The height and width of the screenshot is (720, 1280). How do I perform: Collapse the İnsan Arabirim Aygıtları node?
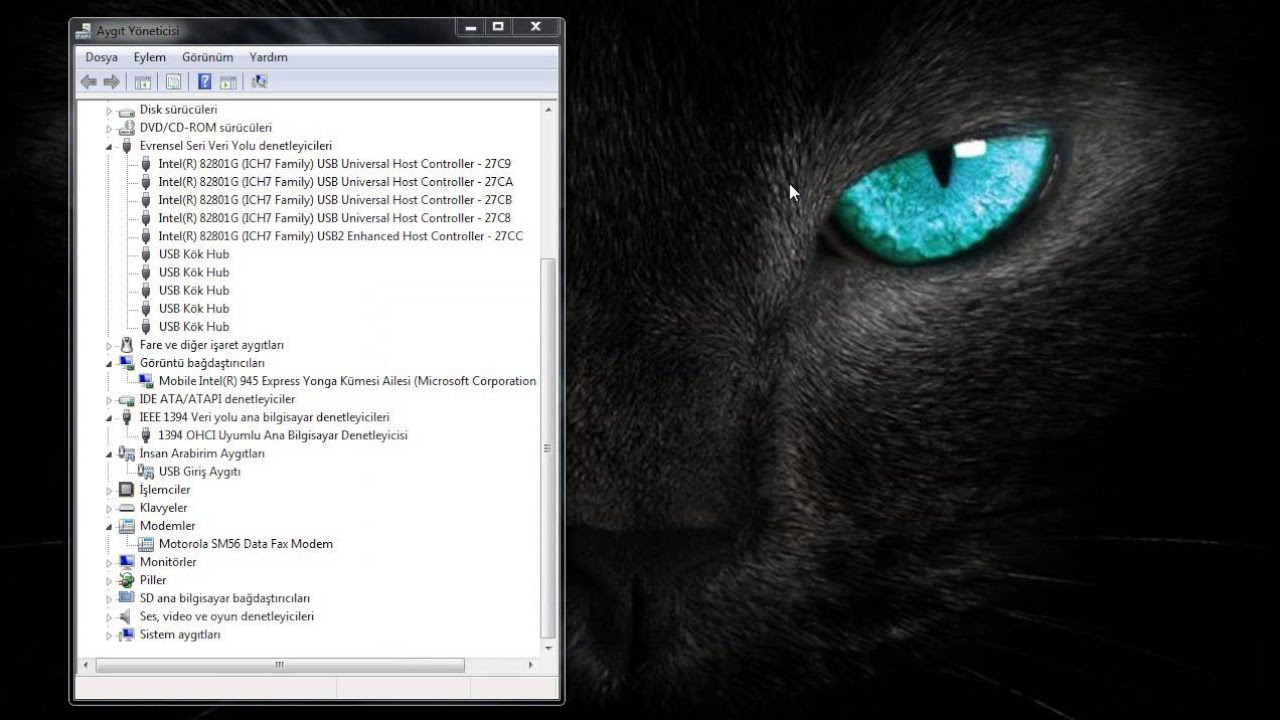(x=110, y=454)
